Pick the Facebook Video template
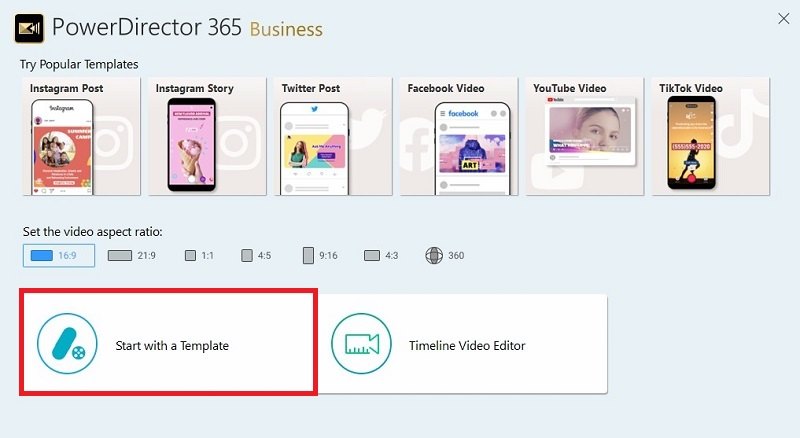800x438 pixels. [x=459, y=136]
